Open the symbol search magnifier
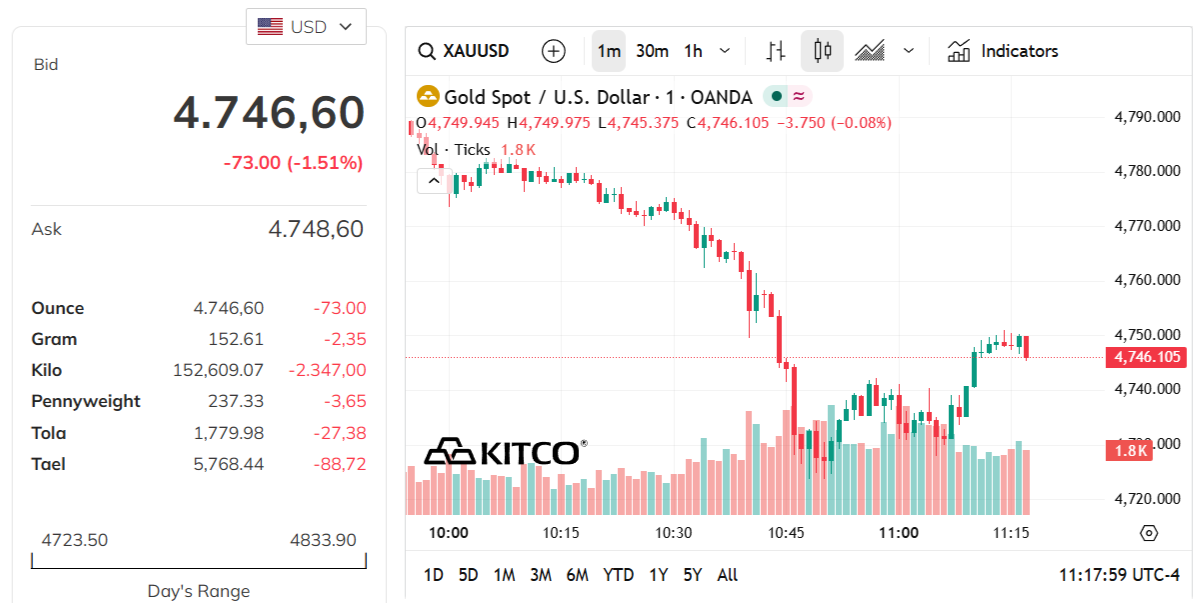 coord(426,50)
